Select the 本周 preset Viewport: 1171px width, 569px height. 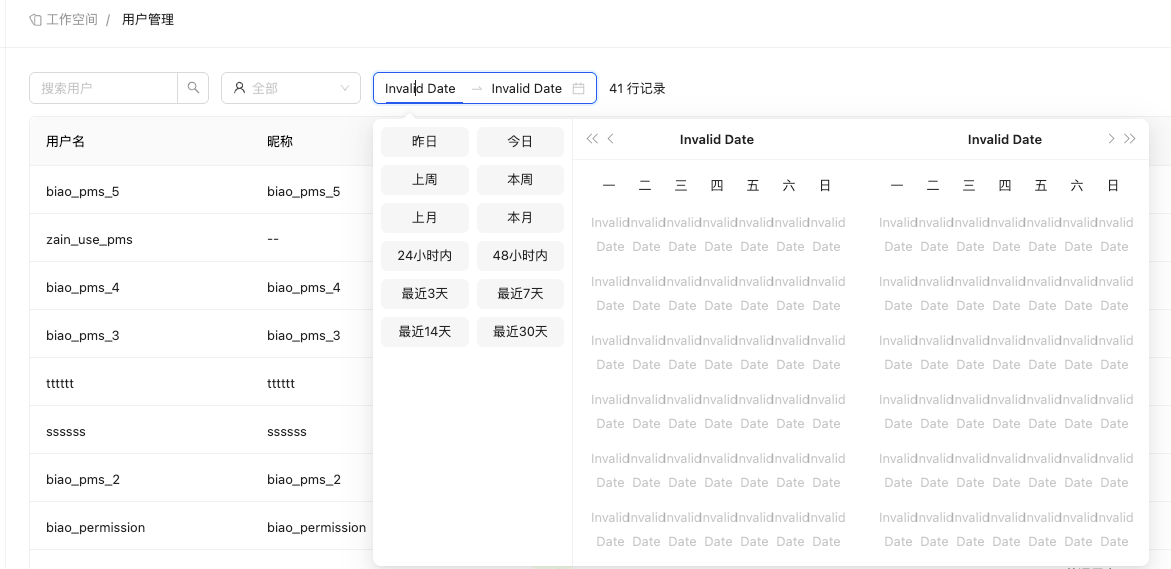521,180
